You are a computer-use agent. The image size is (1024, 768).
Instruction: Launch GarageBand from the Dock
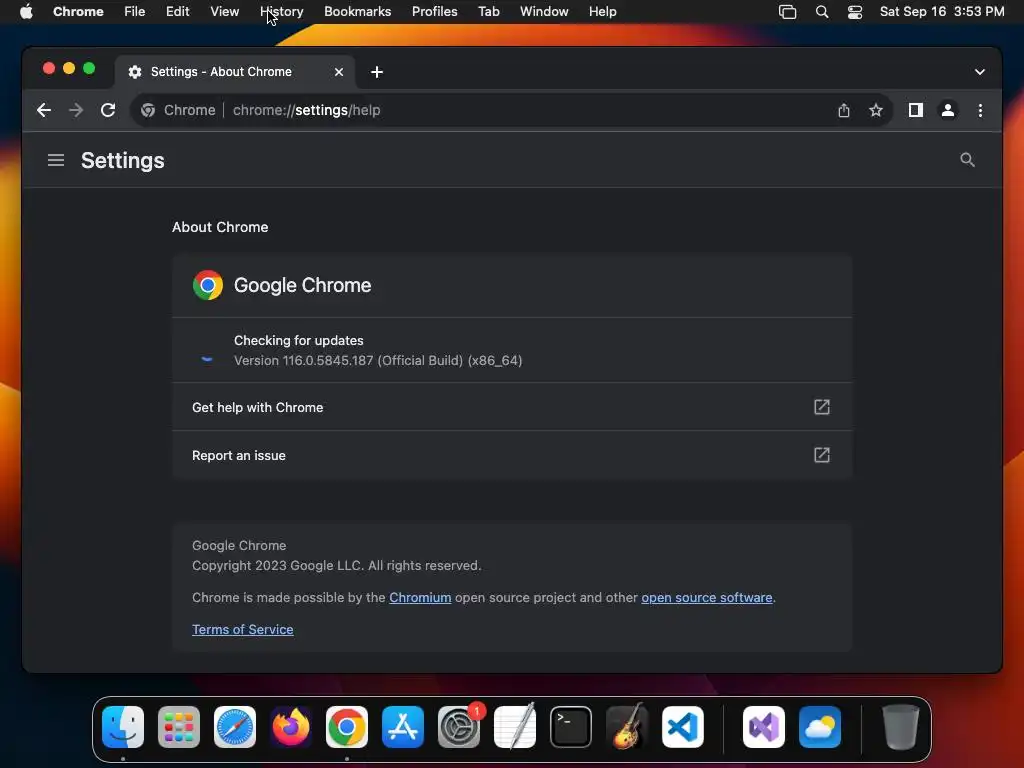(627, 727)
